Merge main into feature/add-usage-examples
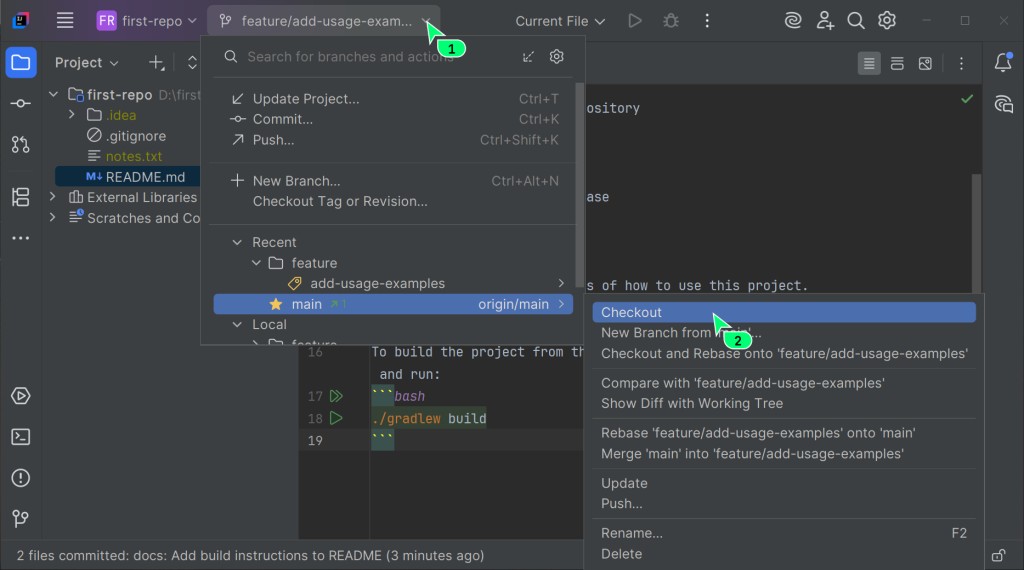The height and width of the screenshot is (570, 1024). tap(784, 454)
